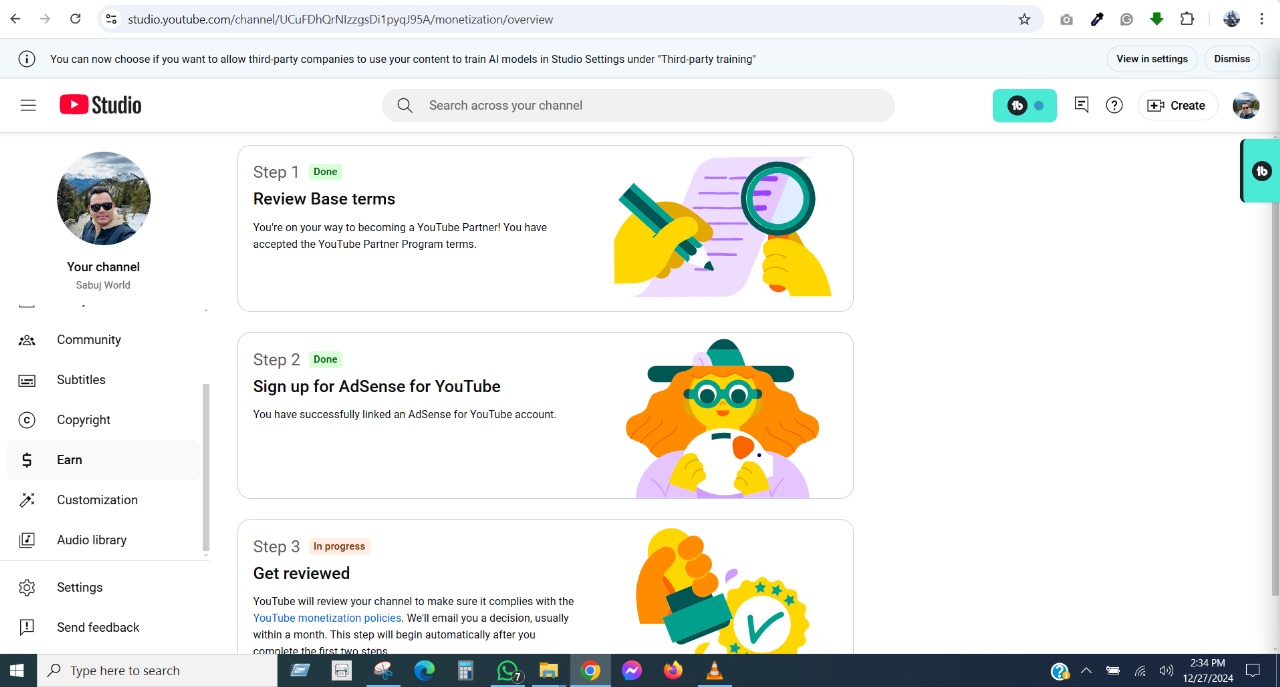This screenshot has width=1280, height=687.
Task: Click the Review Base terms heading
Action: click(x=324, y=199)
